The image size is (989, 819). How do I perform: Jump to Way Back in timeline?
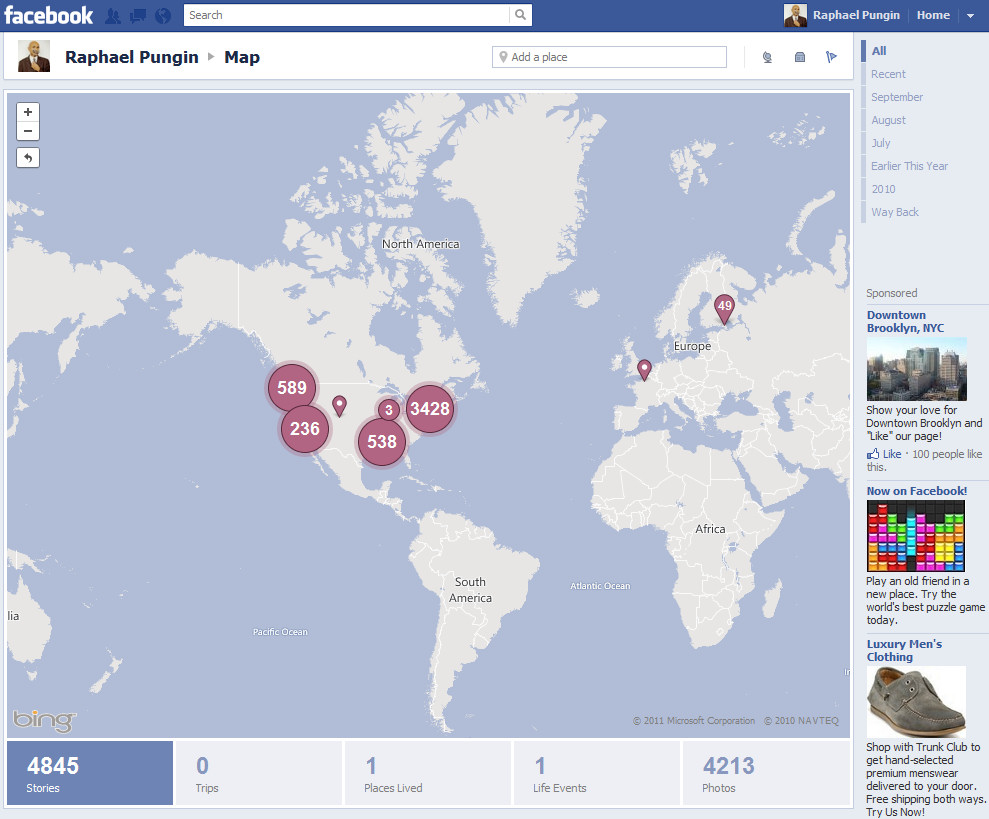pos(894,212)
